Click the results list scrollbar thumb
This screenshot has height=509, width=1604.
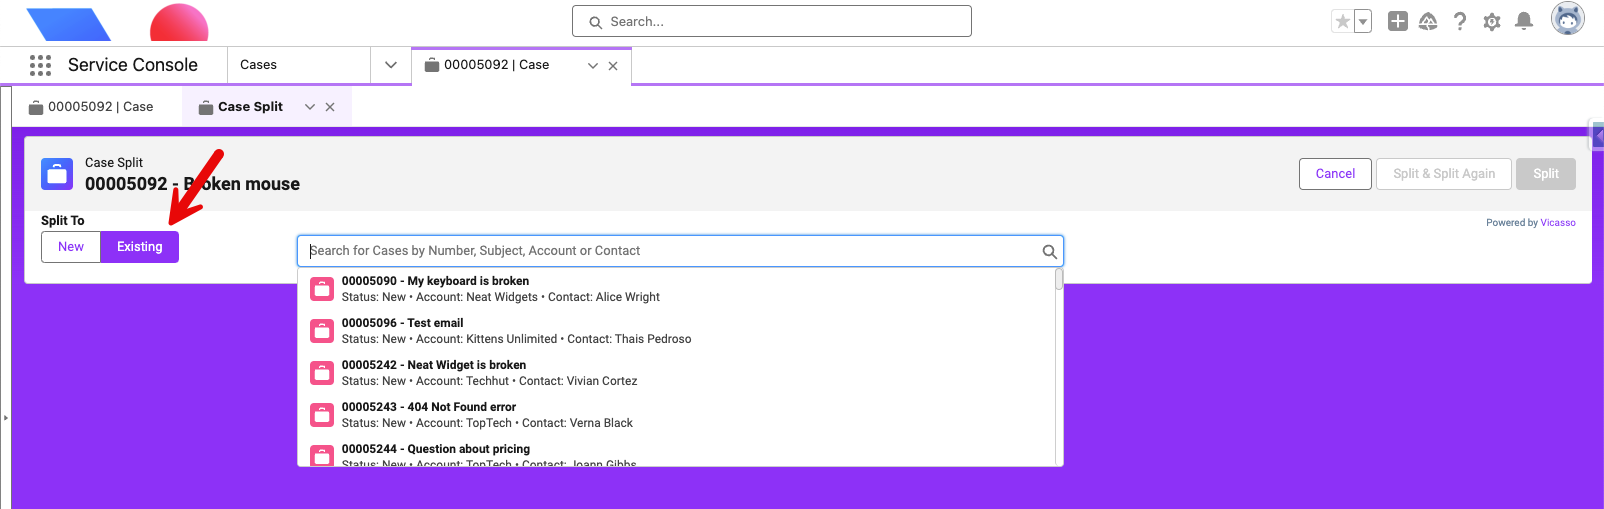pyautogui.click(x=1059, y=279)
